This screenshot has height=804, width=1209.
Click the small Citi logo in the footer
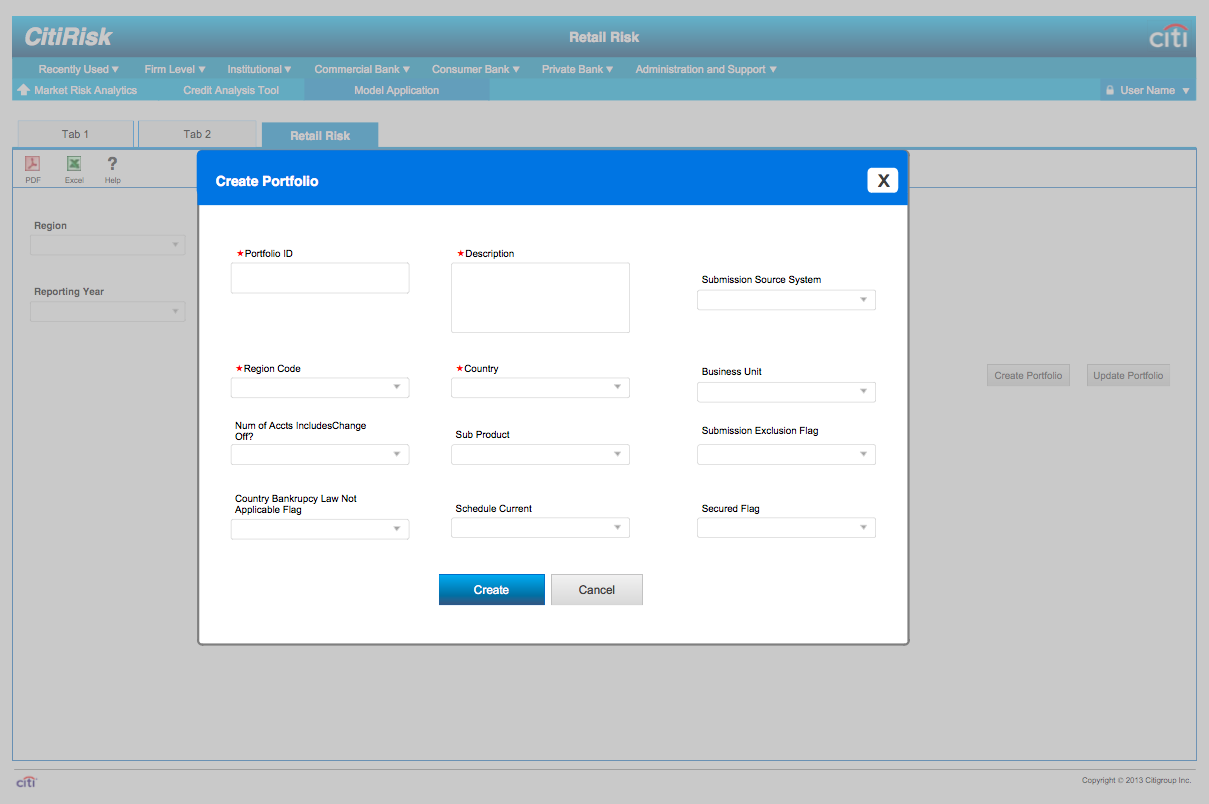coord(26,782)
